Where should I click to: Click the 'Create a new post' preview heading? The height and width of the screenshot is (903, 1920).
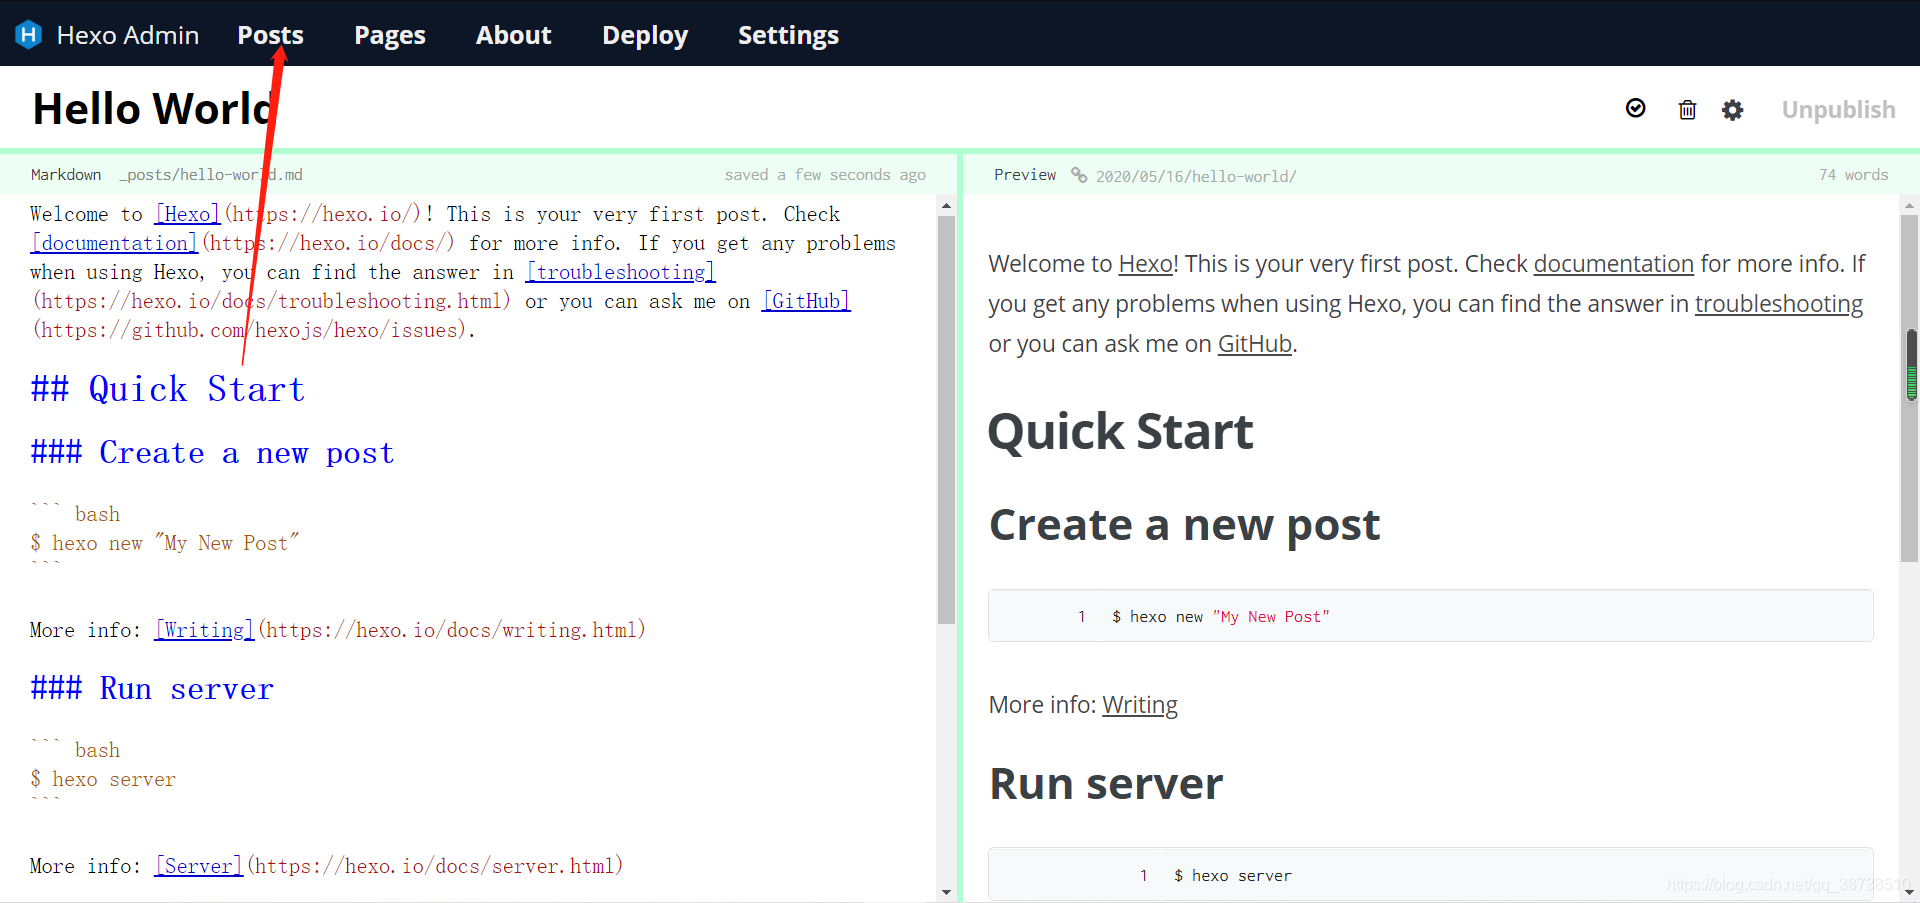pyautogui.click(x=1184, y=526)
